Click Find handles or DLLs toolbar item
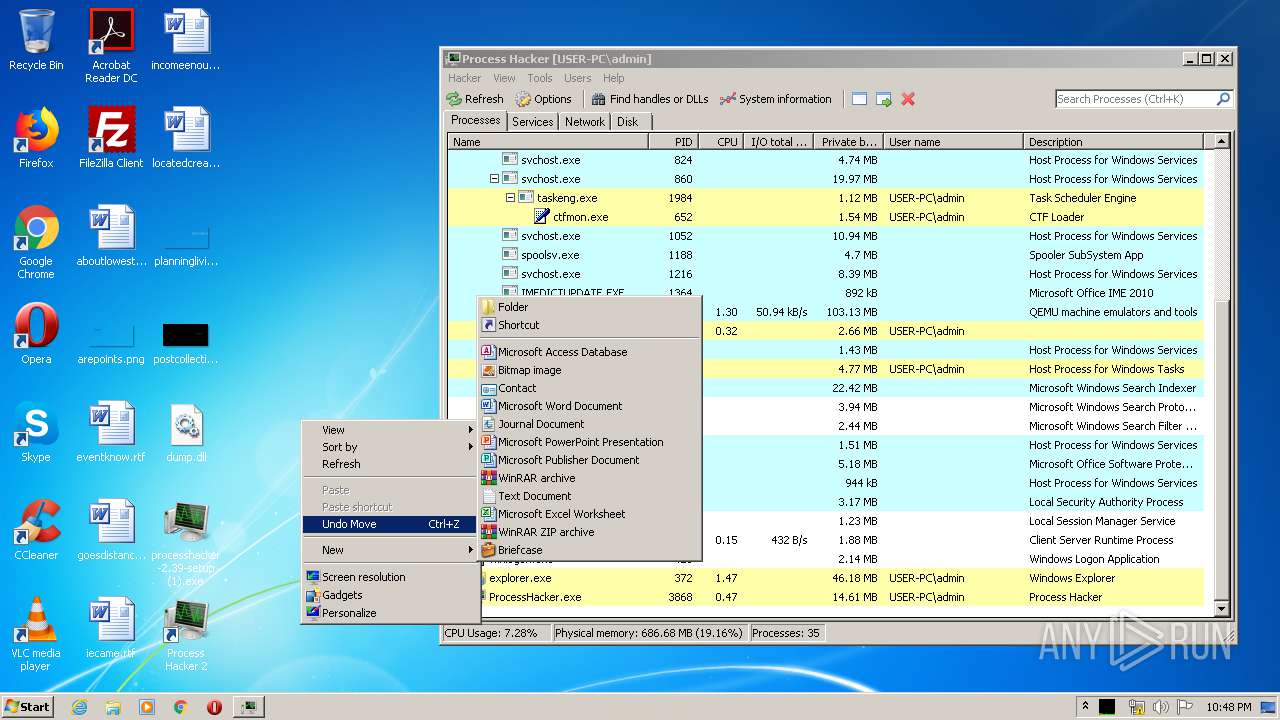The height and width of the screenshot is (720, 1280). pos(650,99)
